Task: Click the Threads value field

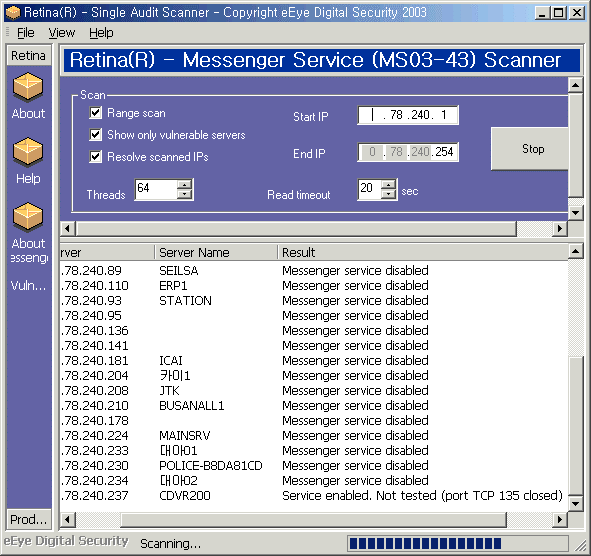Action: (x=156, y=189)
